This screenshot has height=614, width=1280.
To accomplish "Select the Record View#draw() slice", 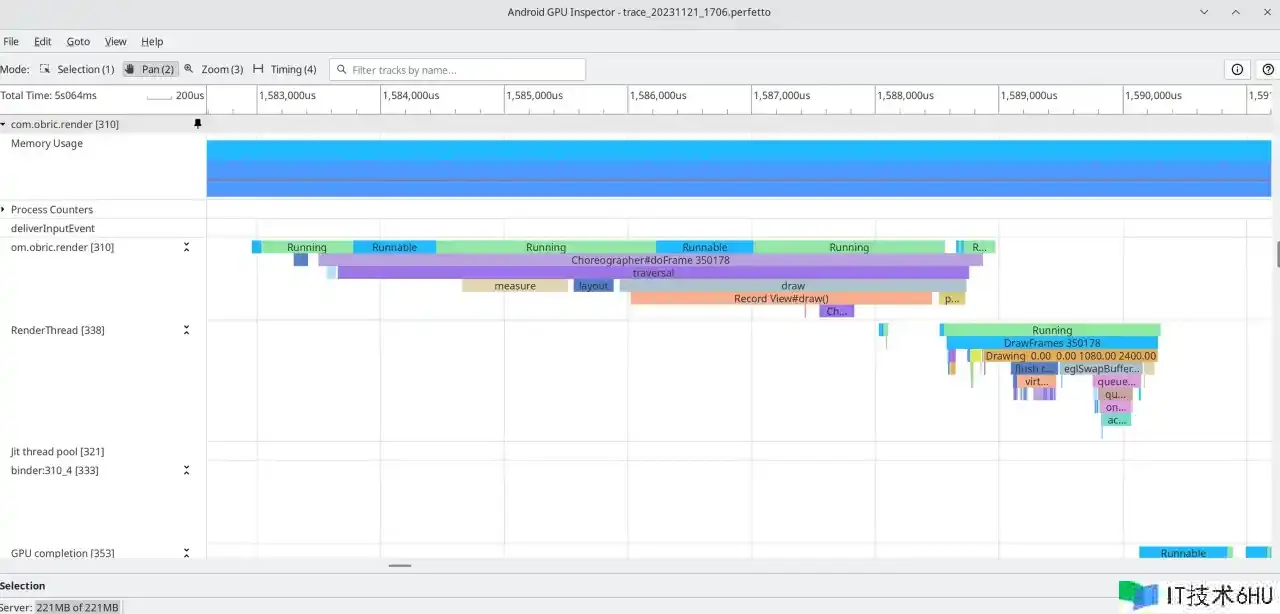I will tap(781, 298).
